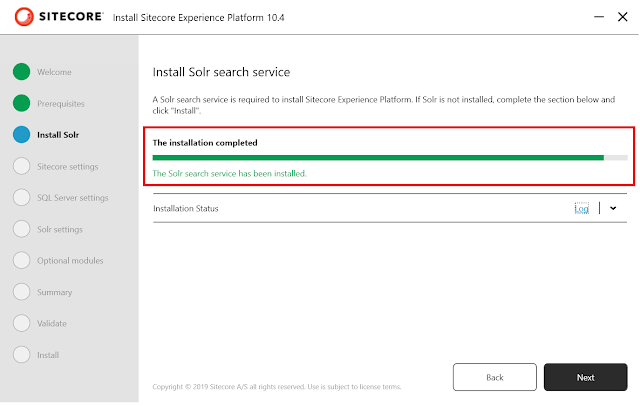Screen dimensions: 640x406
Task: Click the green Prerequisites step circle
Action: click(x=21, y=103)
